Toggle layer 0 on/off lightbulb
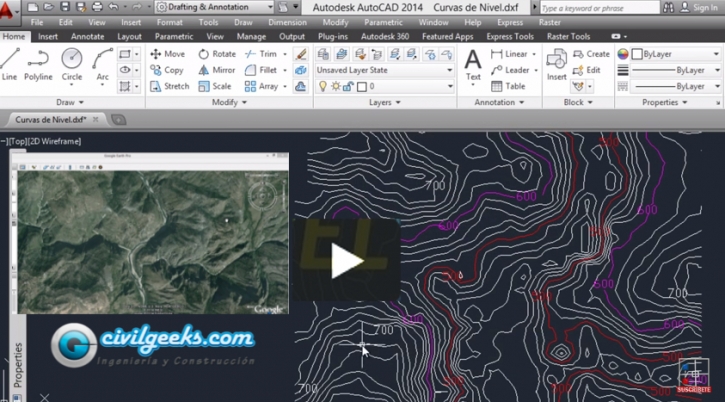The image size is (725, 402). pyautogui.click(x=323, y=87)
